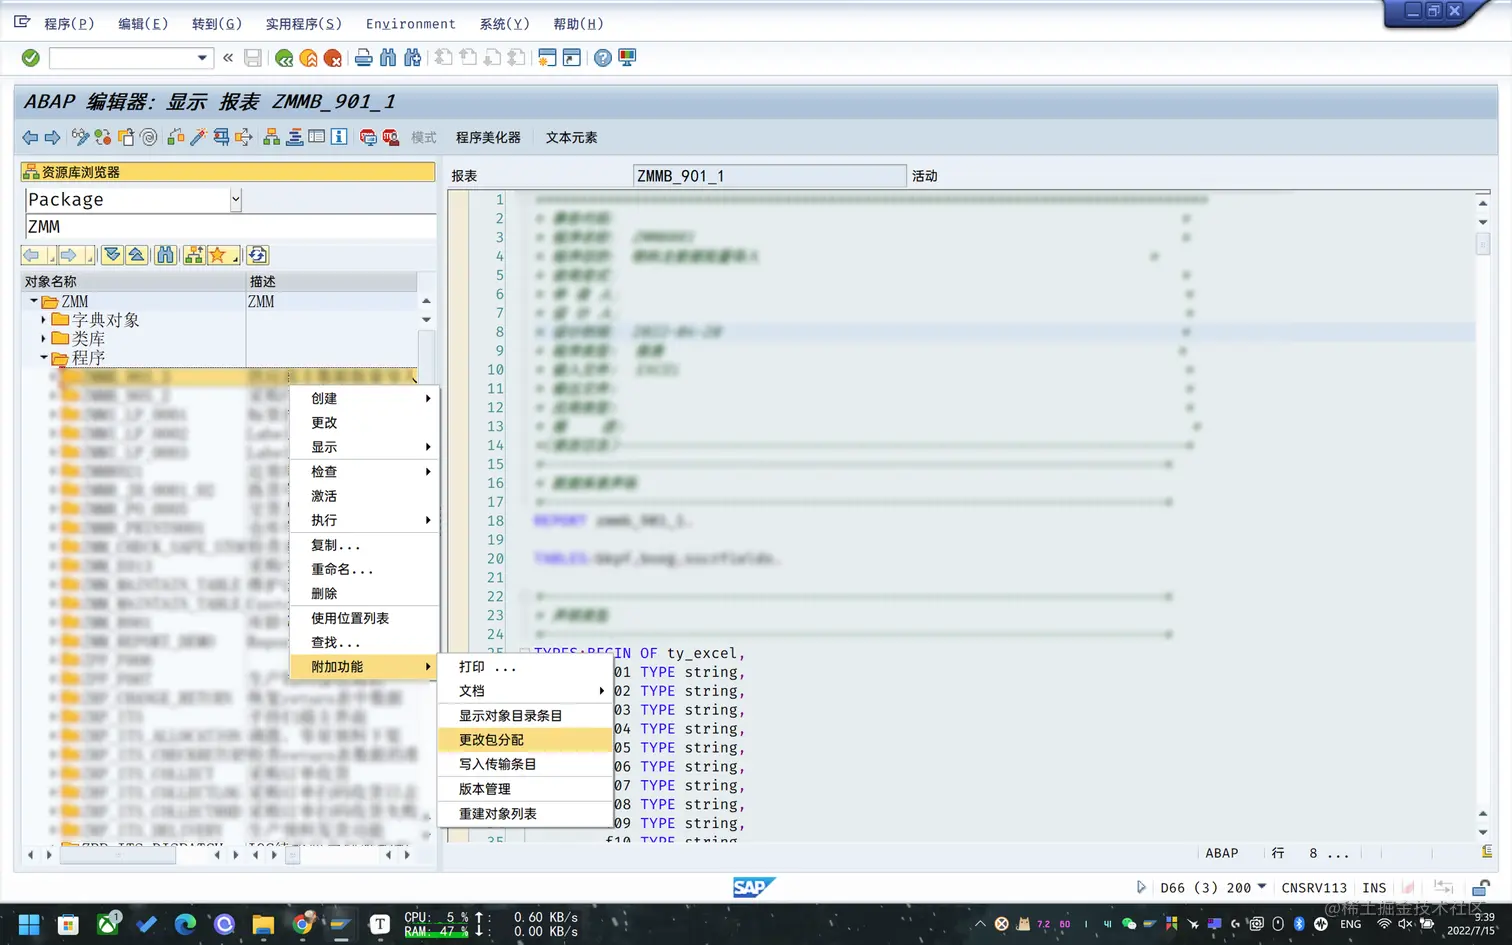This screenshot has height=945, width=1512.
Task: Click the Chrome icon in the taskbar
Action: point(302,923)
